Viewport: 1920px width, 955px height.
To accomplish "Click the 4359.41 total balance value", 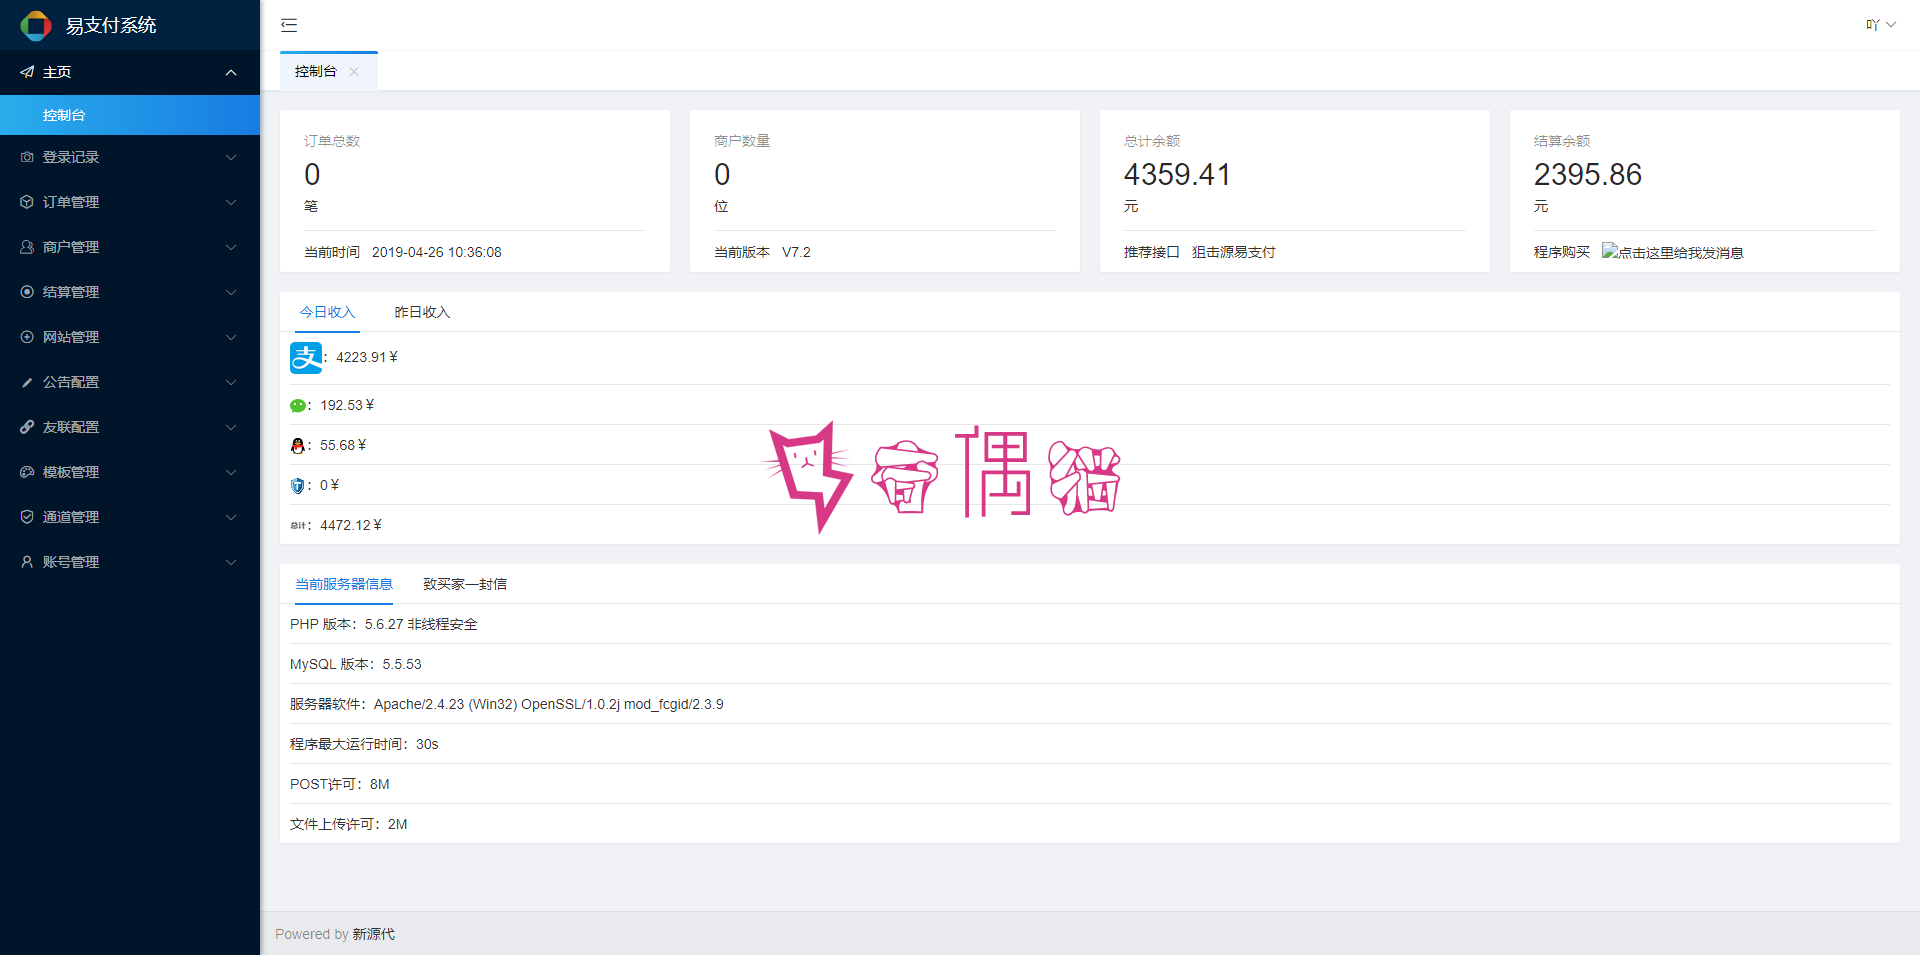I will pos(1177,175).
